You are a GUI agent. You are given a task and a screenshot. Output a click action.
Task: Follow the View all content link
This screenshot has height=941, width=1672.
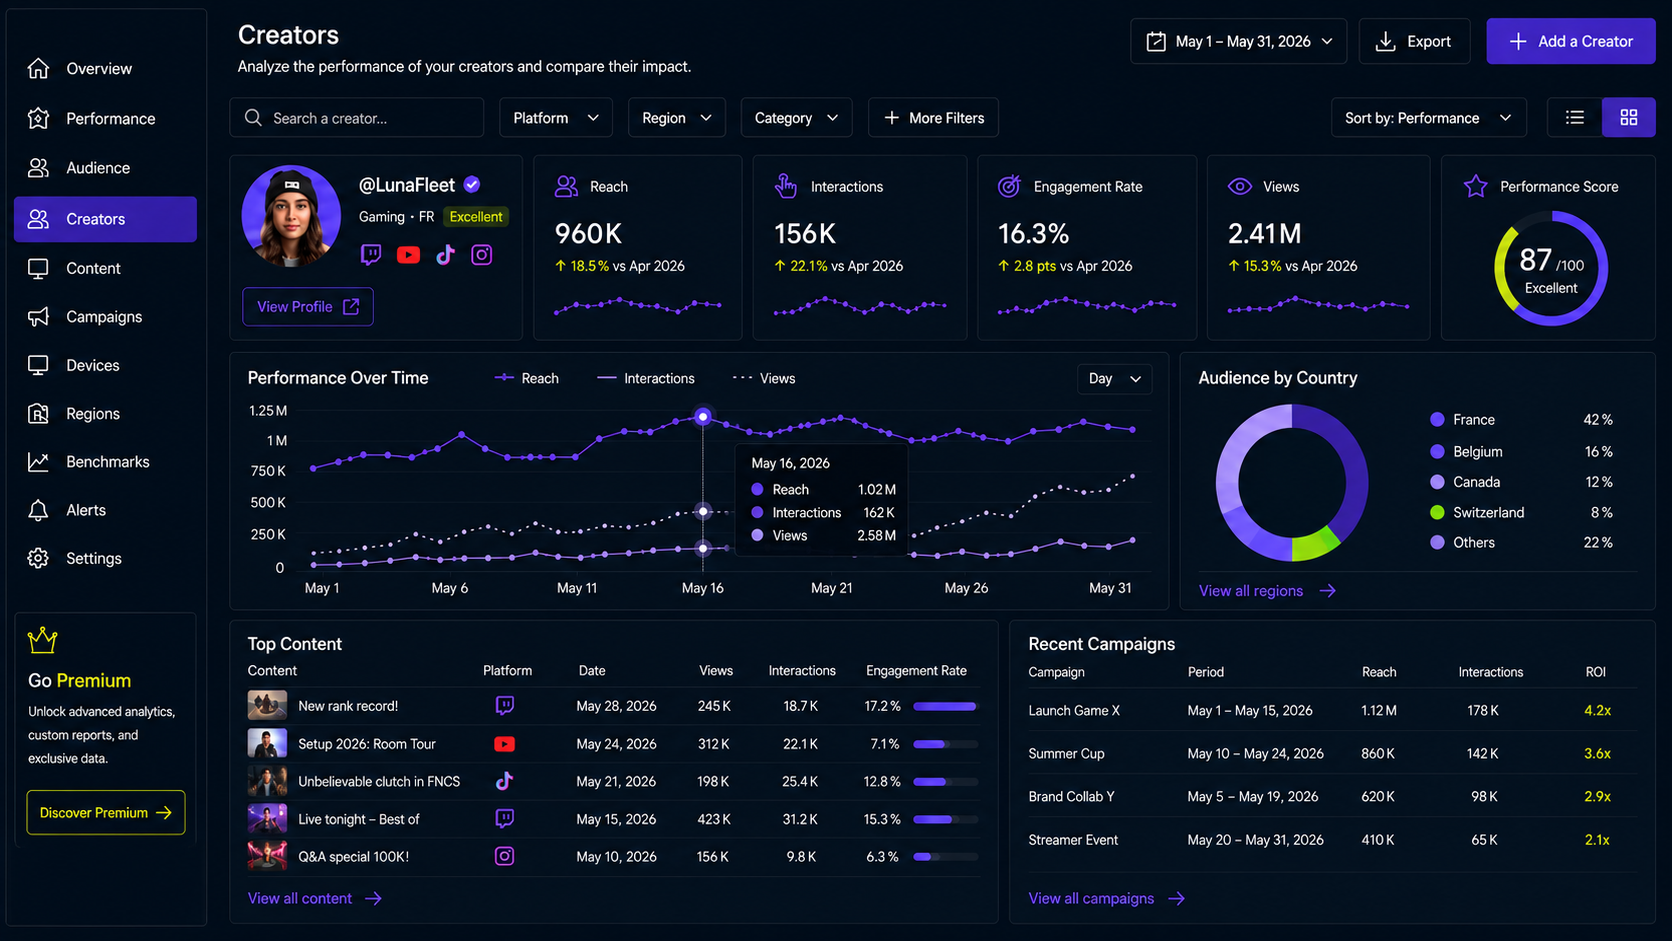click(315, 899)
